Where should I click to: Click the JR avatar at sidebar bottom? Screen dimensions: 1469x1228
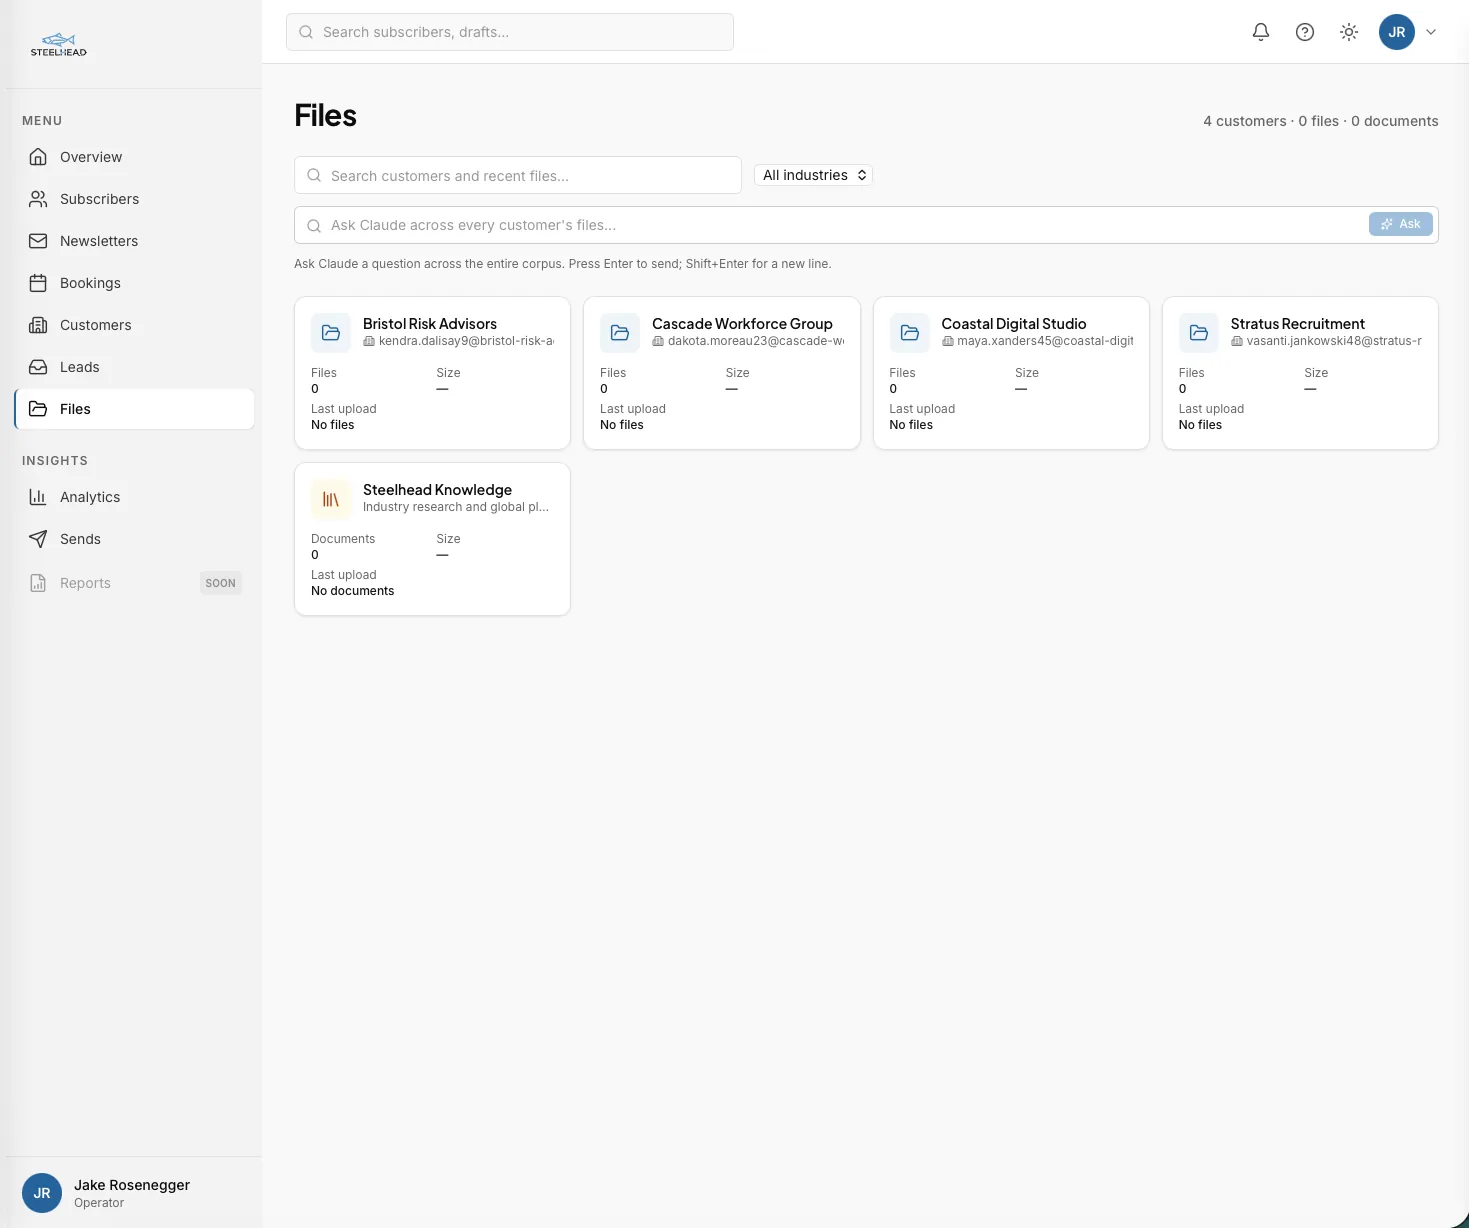pos(42,1193)
